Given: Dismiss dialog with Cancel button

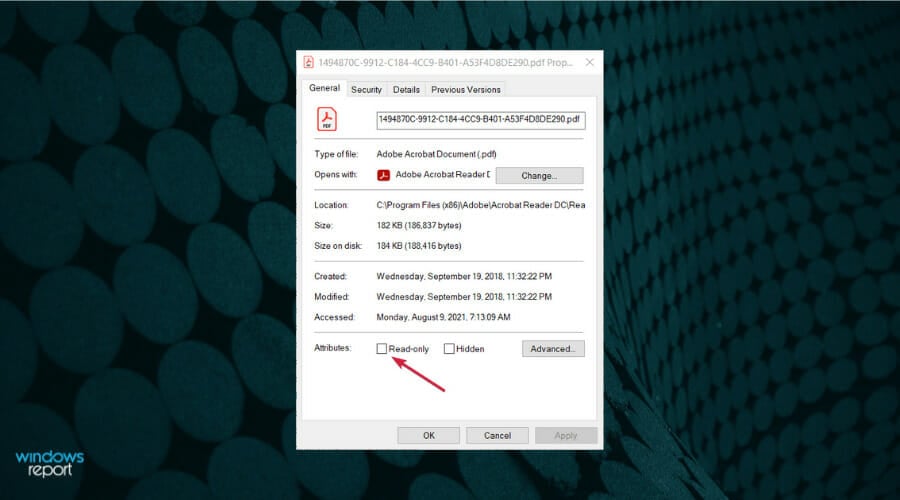Looking at the screenshot, I should pos(497,435).
